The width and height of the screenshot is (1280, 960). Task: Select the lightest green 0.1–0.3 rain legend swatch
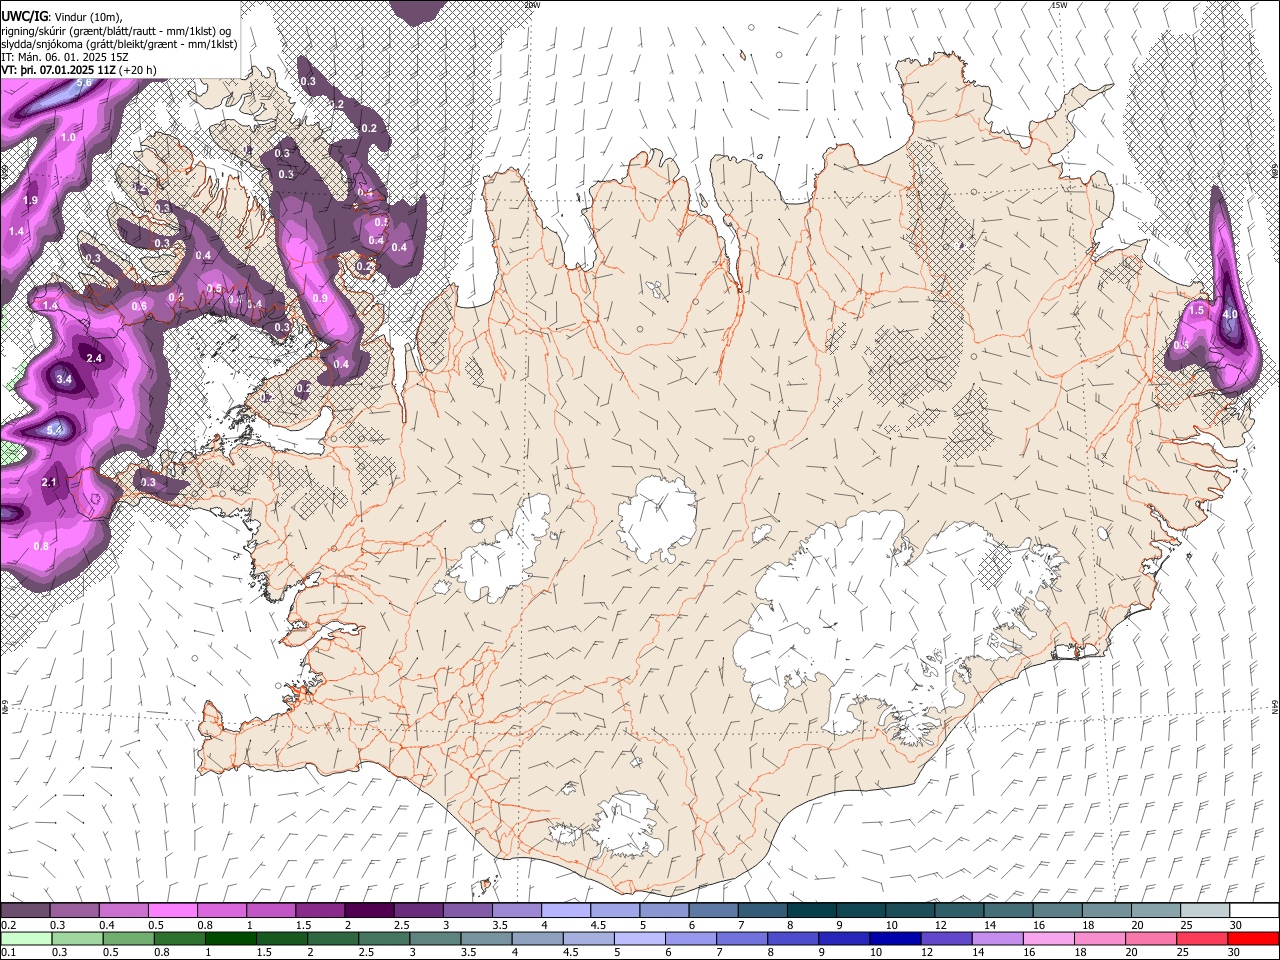click(25, 938)
